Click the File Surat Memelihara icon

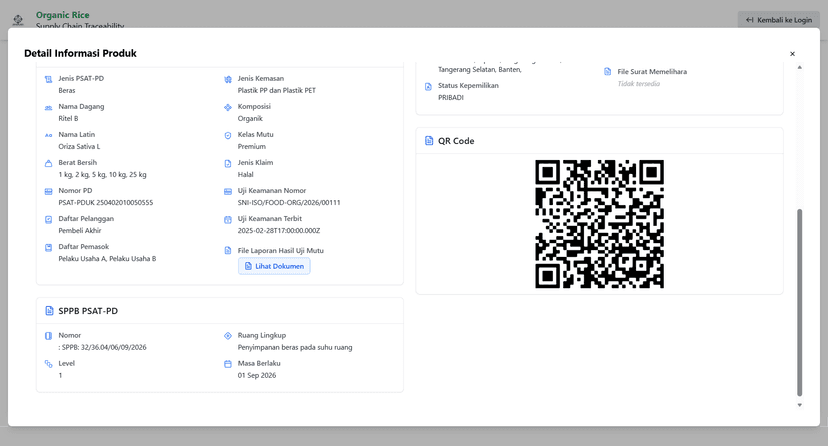[x=607, y=72]
